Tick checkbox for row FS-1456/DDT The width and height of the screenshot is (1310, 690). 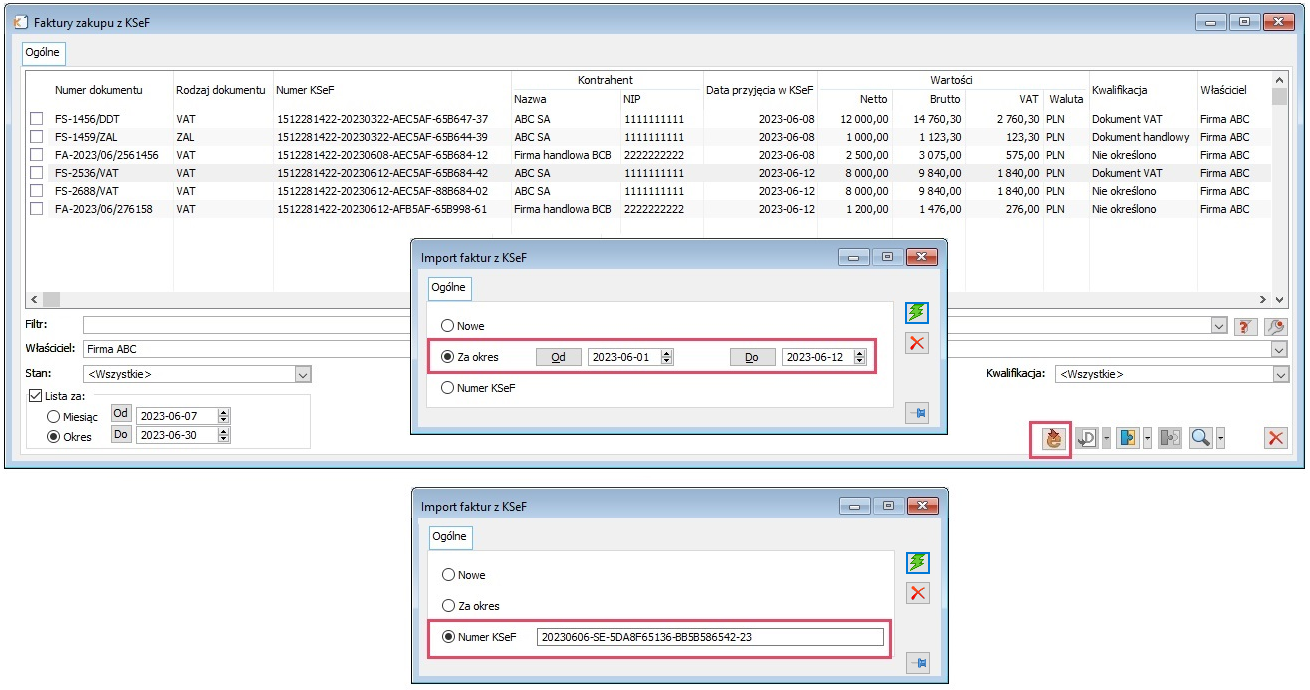(x=37, y=119)
